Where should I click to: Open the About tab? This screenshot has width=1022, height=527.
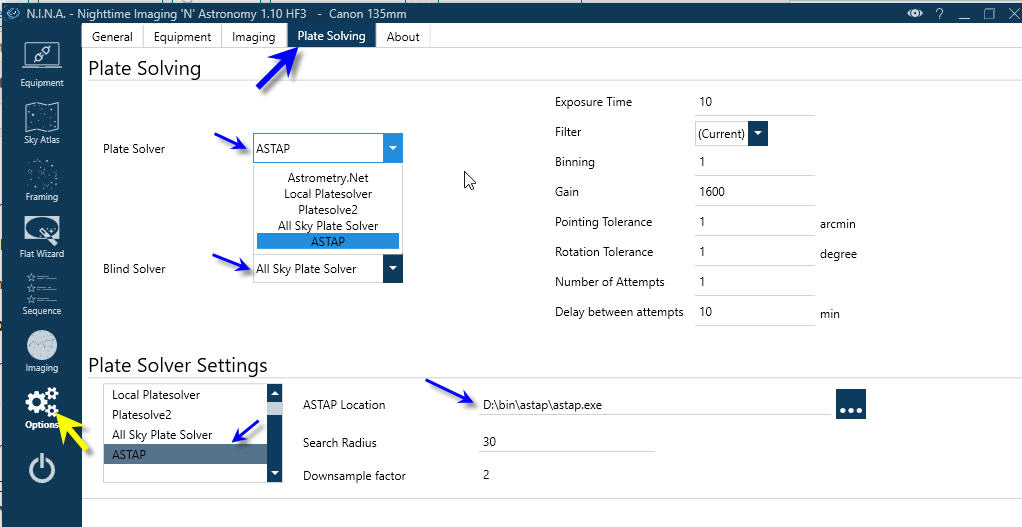click(403, 36)
